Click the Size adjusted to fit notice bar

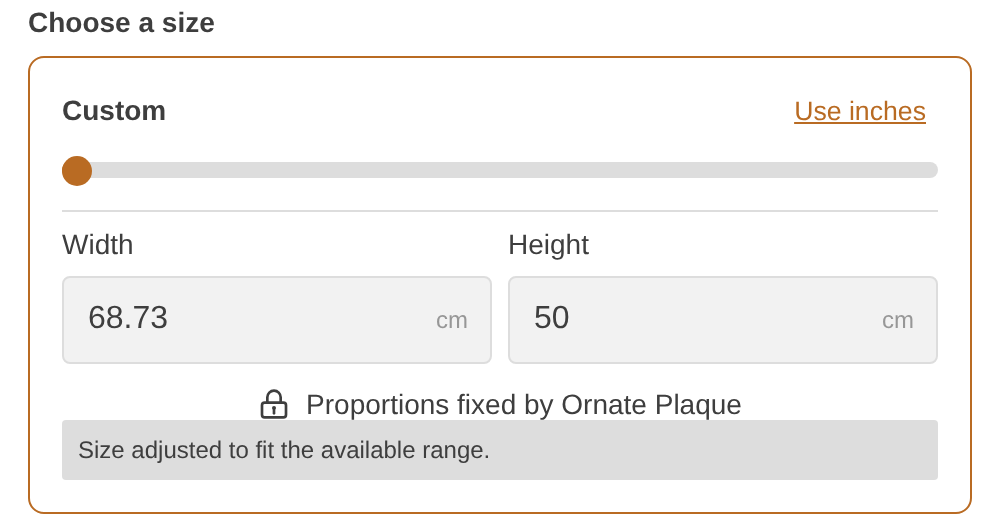(500, 450)
